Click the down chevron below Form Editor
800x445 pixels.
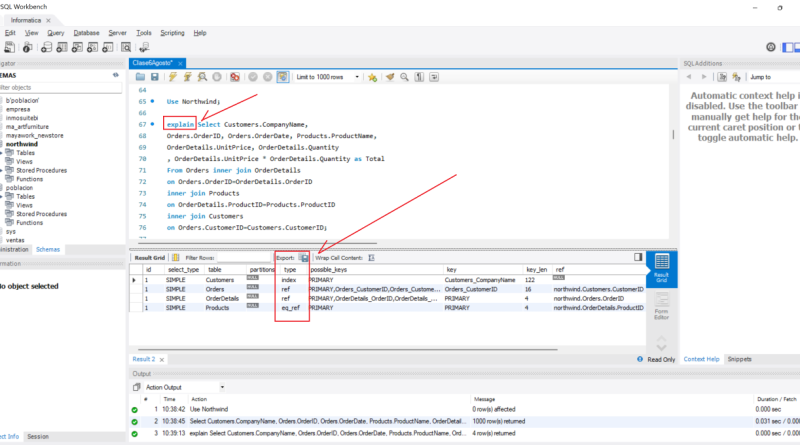coord(661,348)
